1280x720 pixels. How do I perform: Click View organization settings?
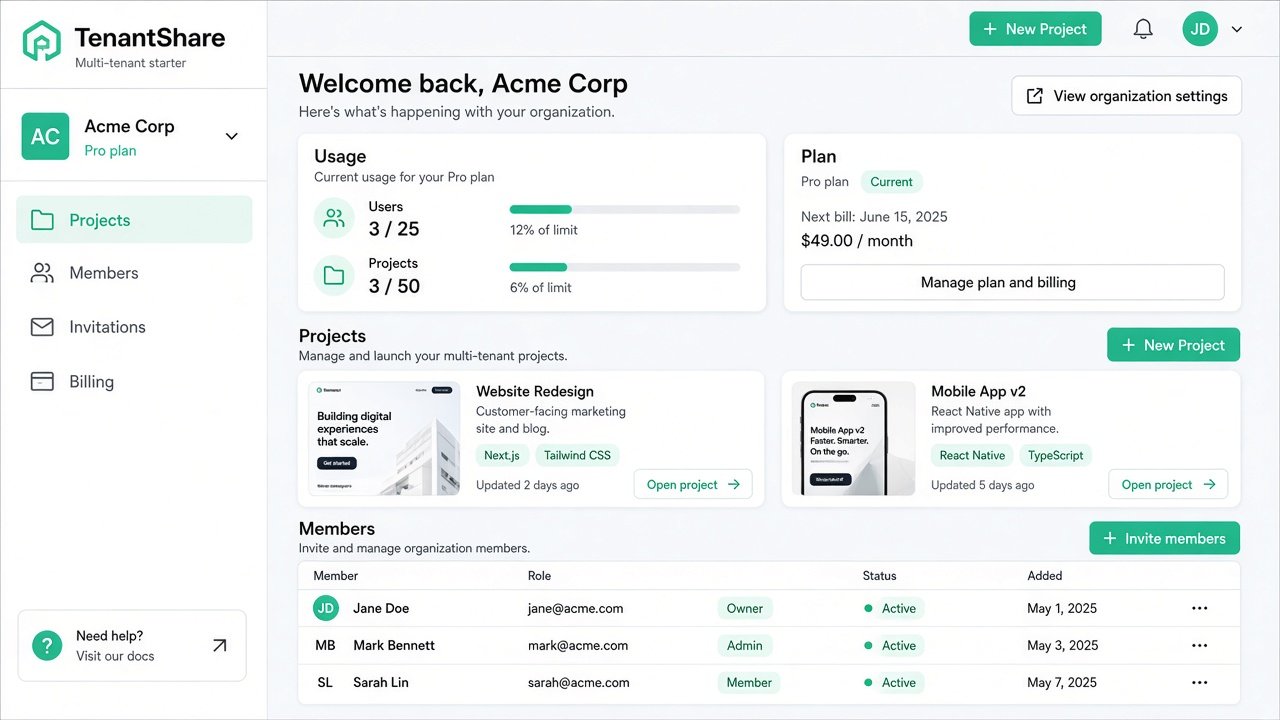[1127, 96]
